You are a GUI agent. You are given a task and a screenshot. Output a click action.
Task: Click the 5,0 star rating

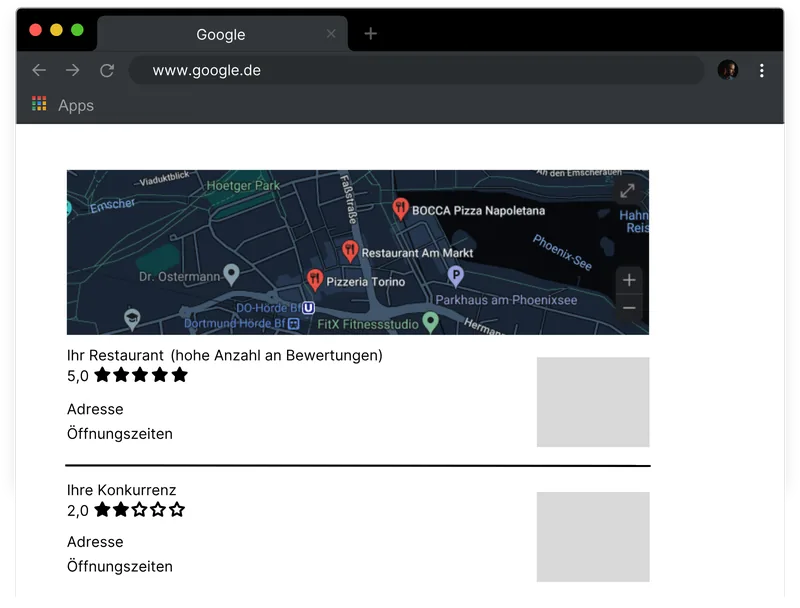127,375
